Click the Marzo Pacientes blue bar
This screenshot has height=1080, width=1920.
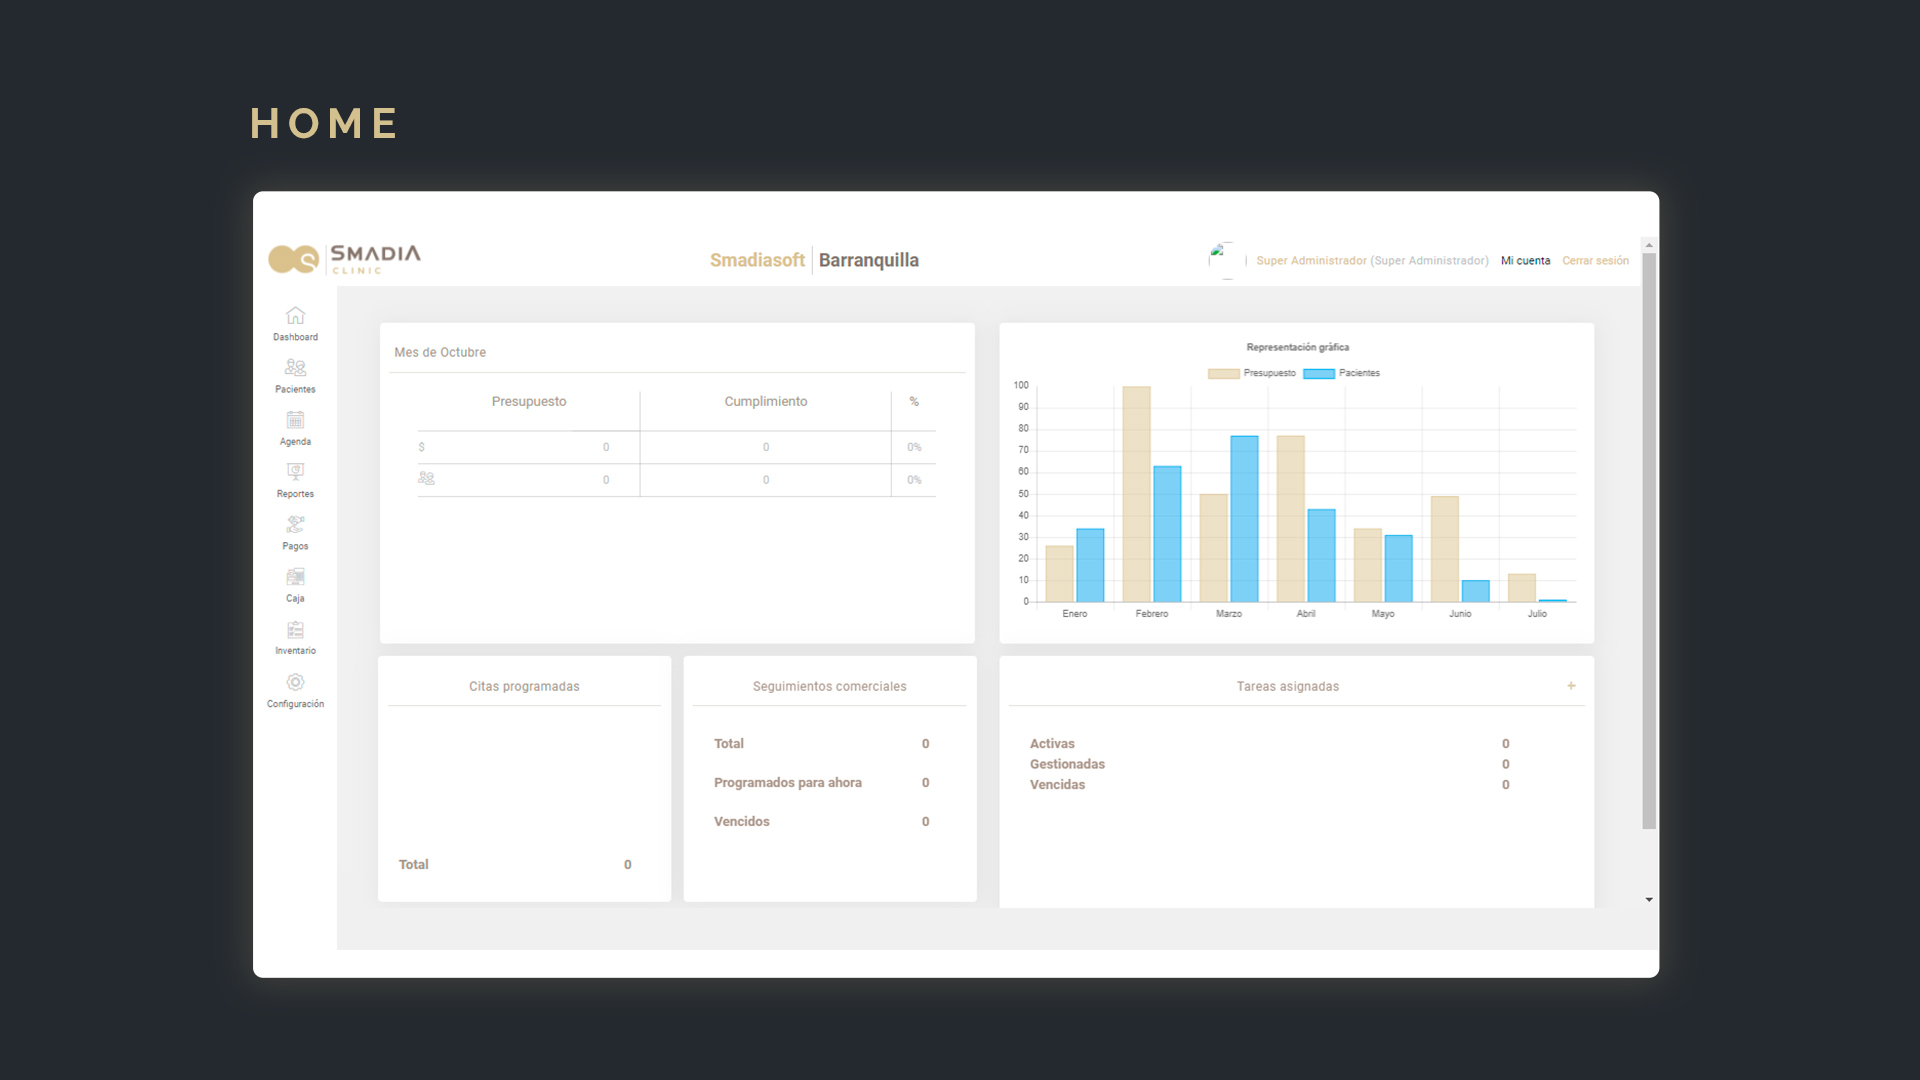1244,519
